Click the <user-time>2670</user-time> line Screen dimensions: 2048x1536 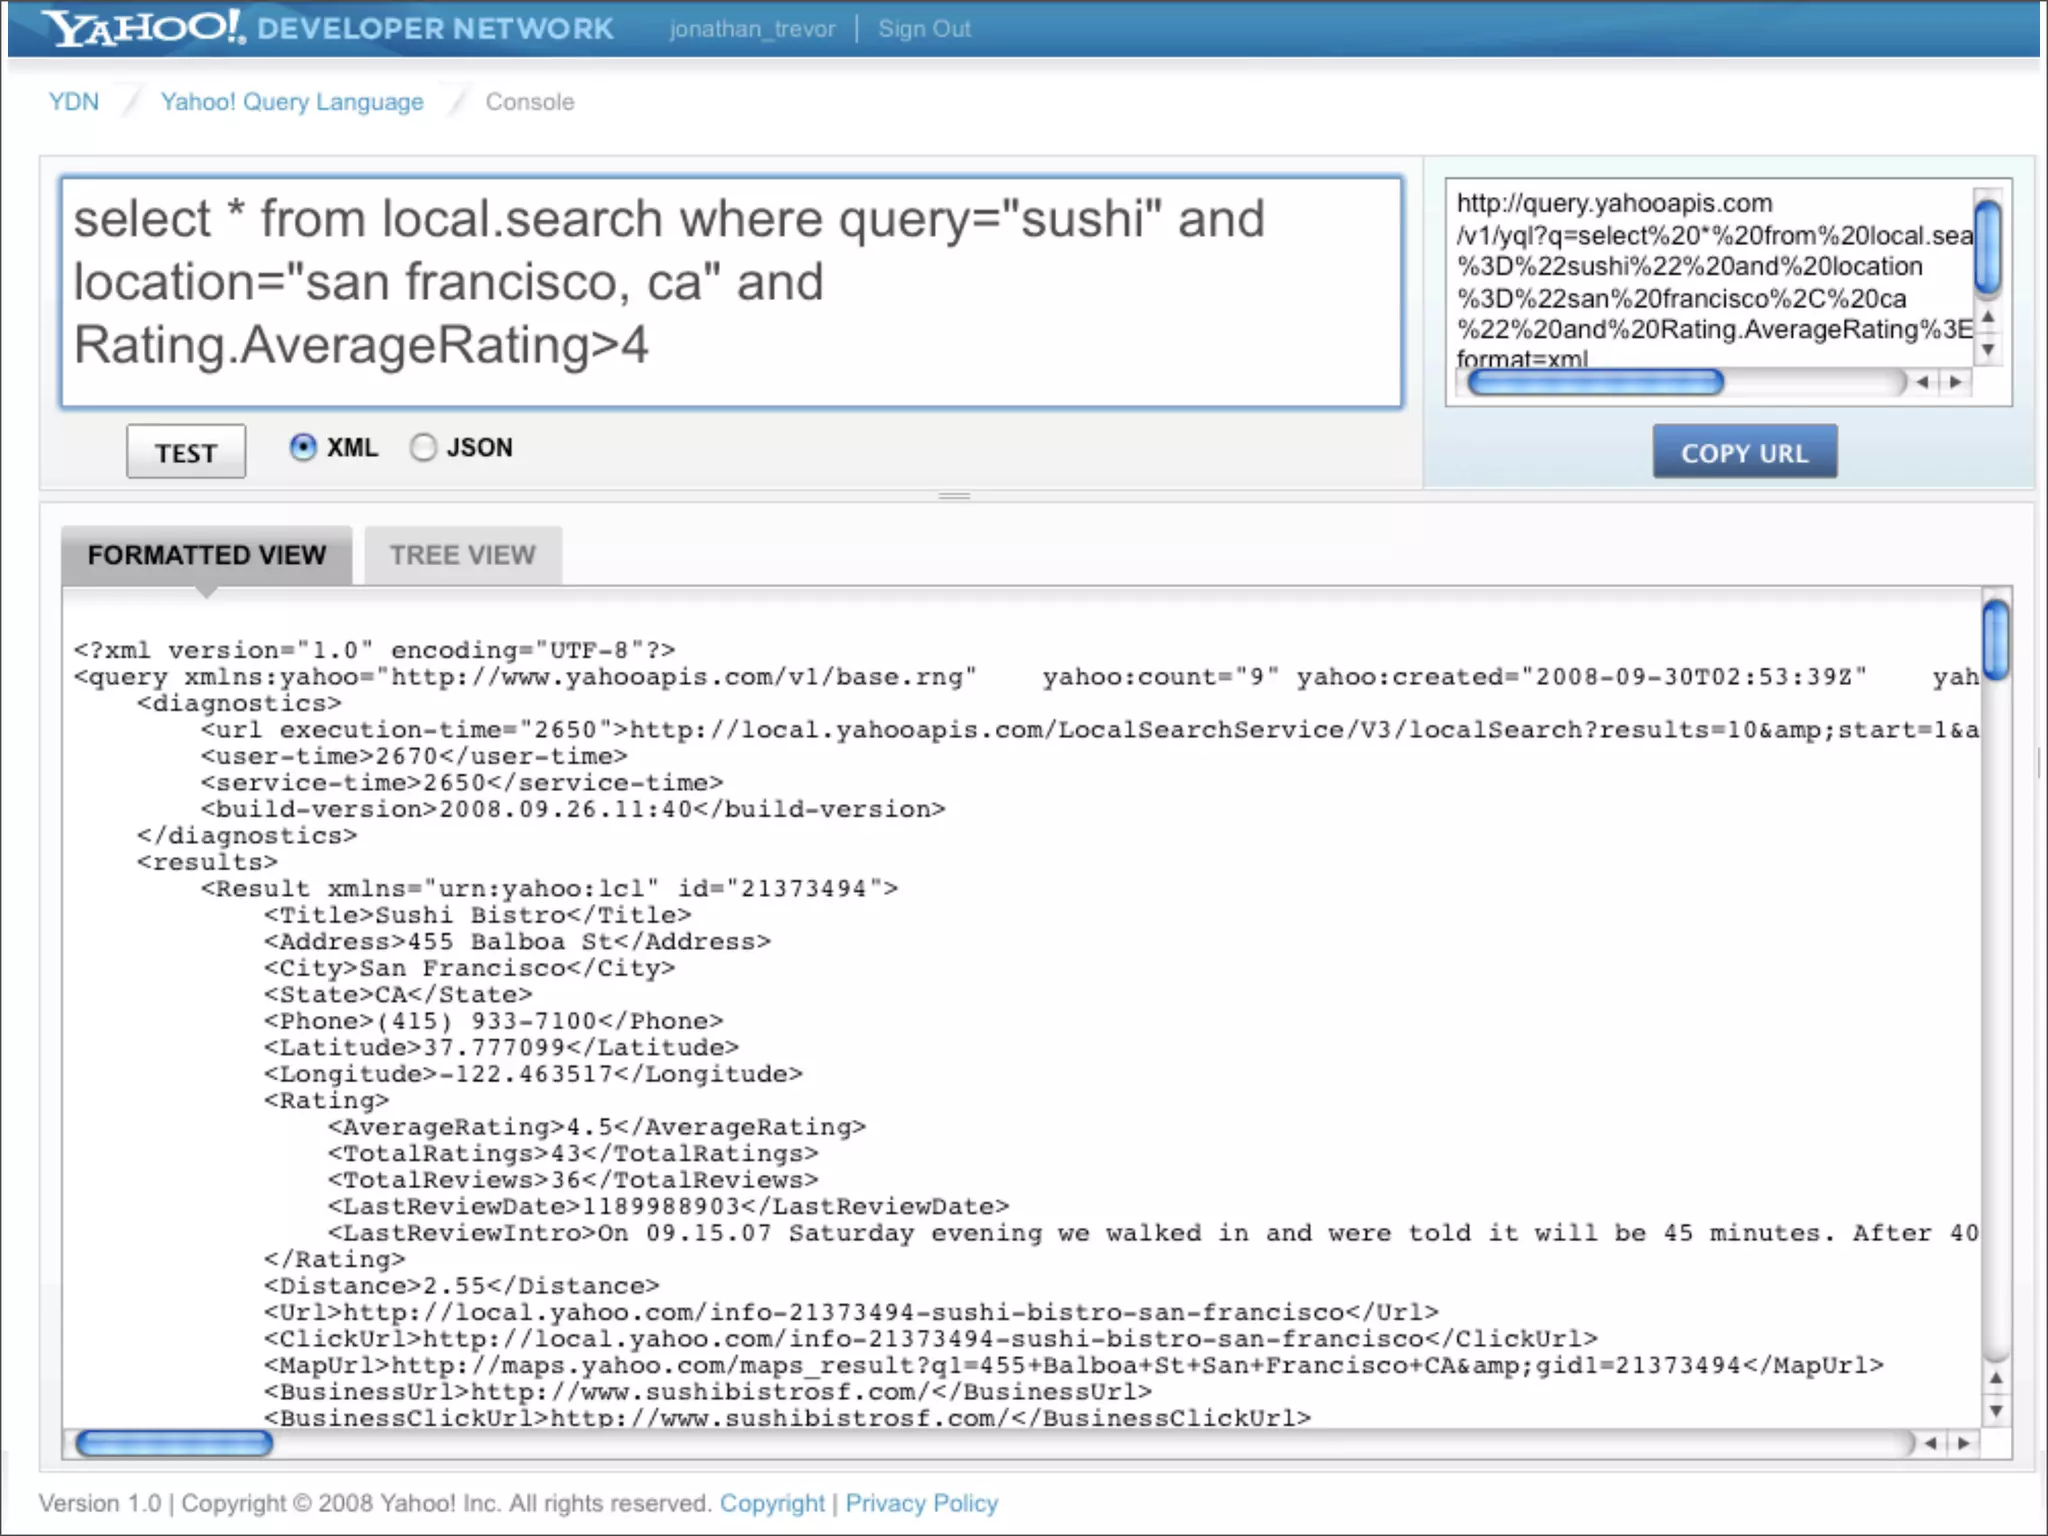[414, 757]
